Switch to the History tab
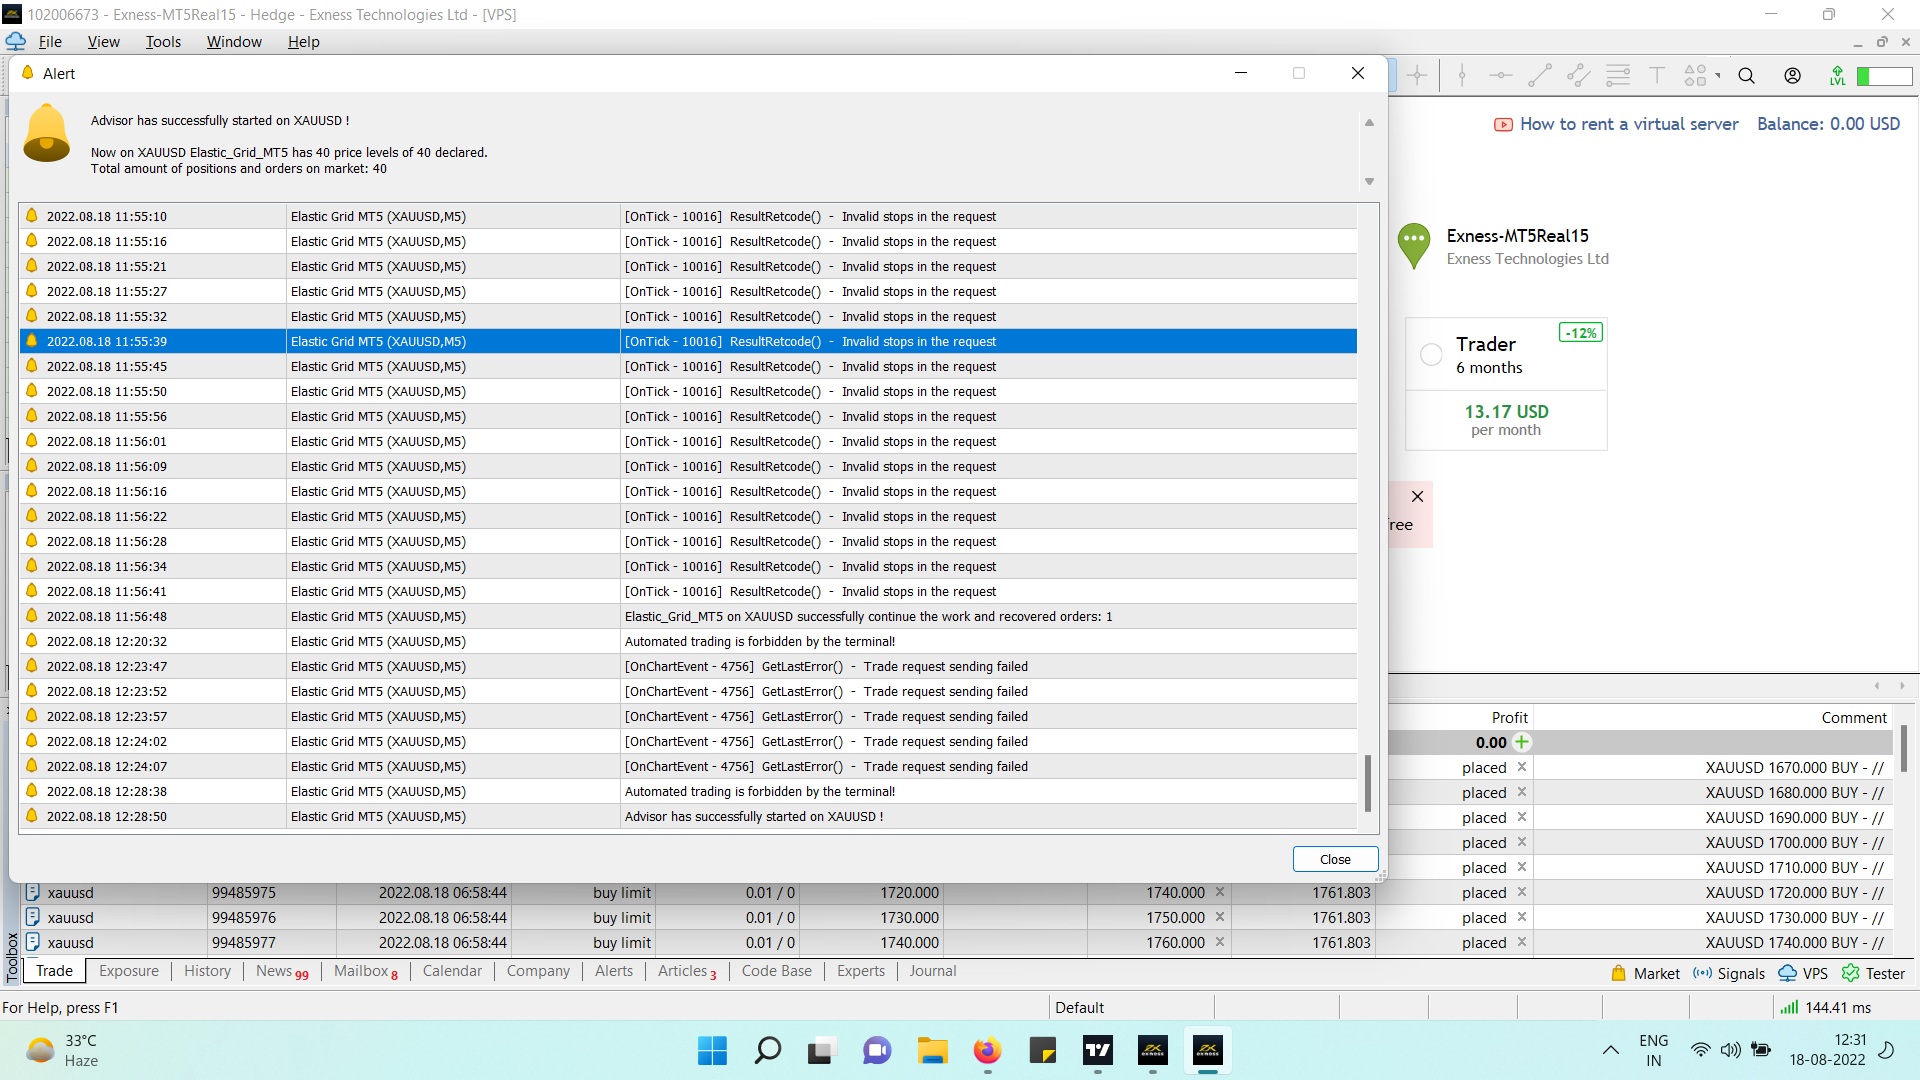 point(207,971)
